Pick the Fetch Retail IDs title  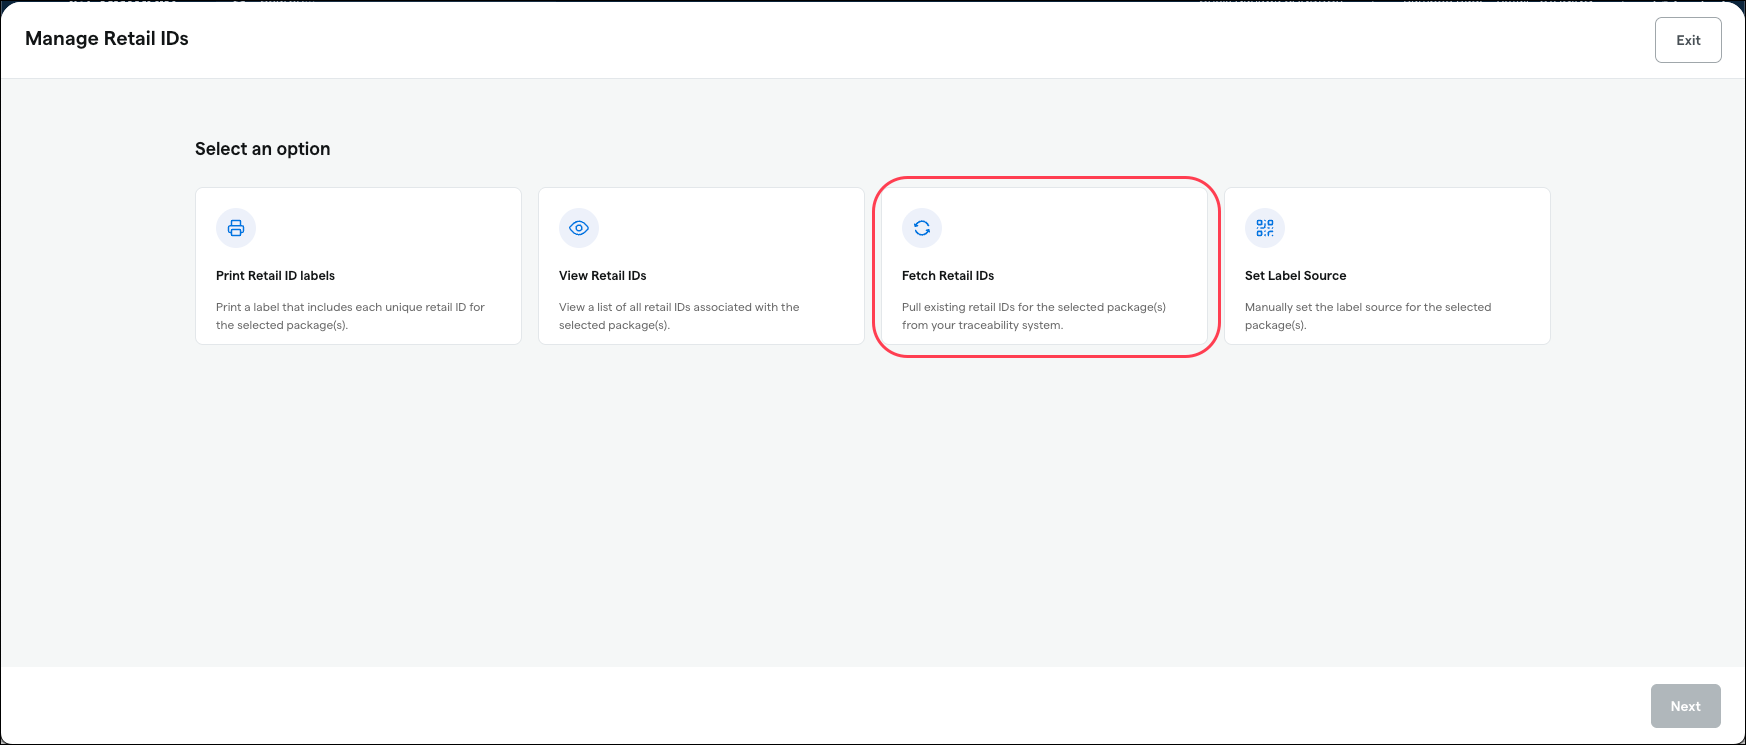948,276
